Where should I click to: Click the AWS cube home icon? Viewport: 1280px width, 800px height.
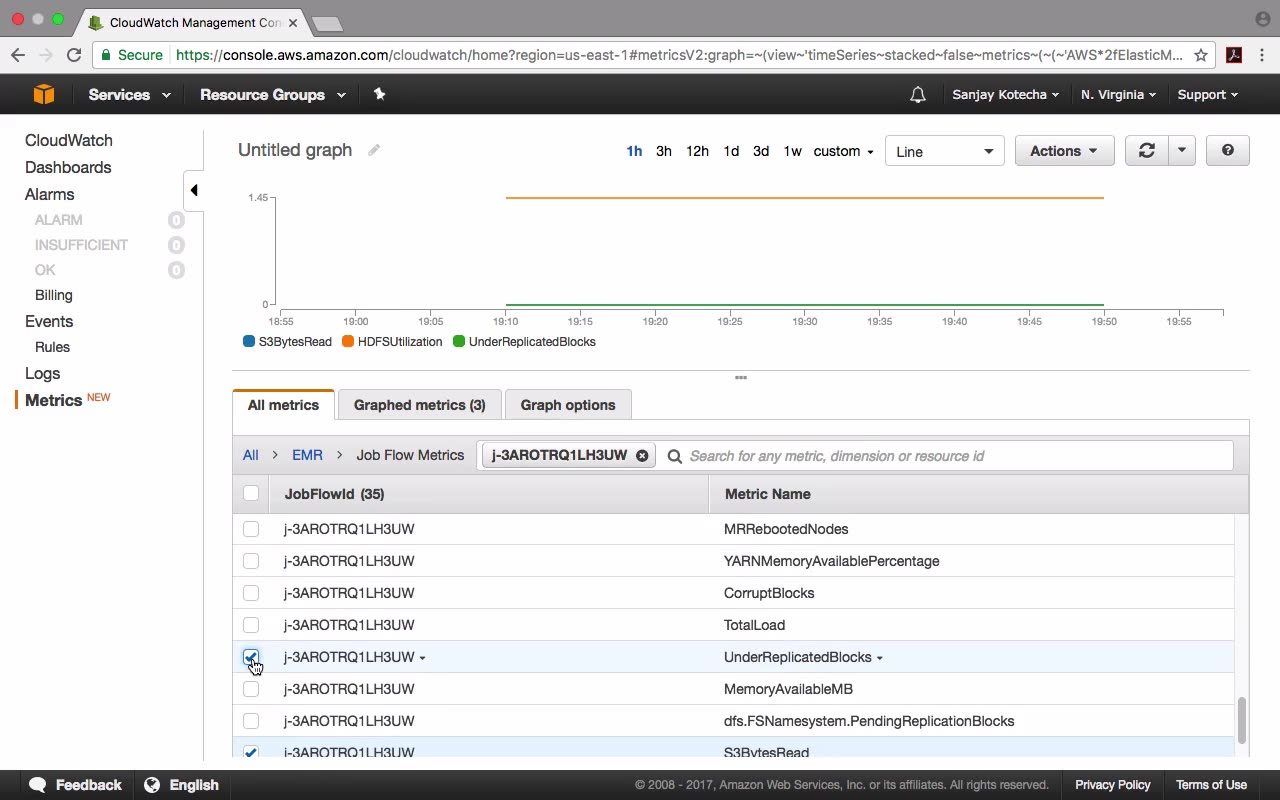pyautogui.click(x=44, y=94)
